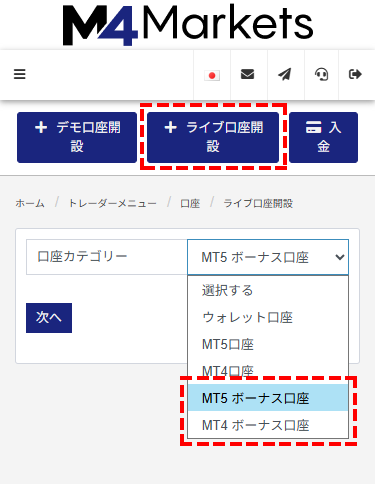Click the logout arrow icon

pos(355,74)
